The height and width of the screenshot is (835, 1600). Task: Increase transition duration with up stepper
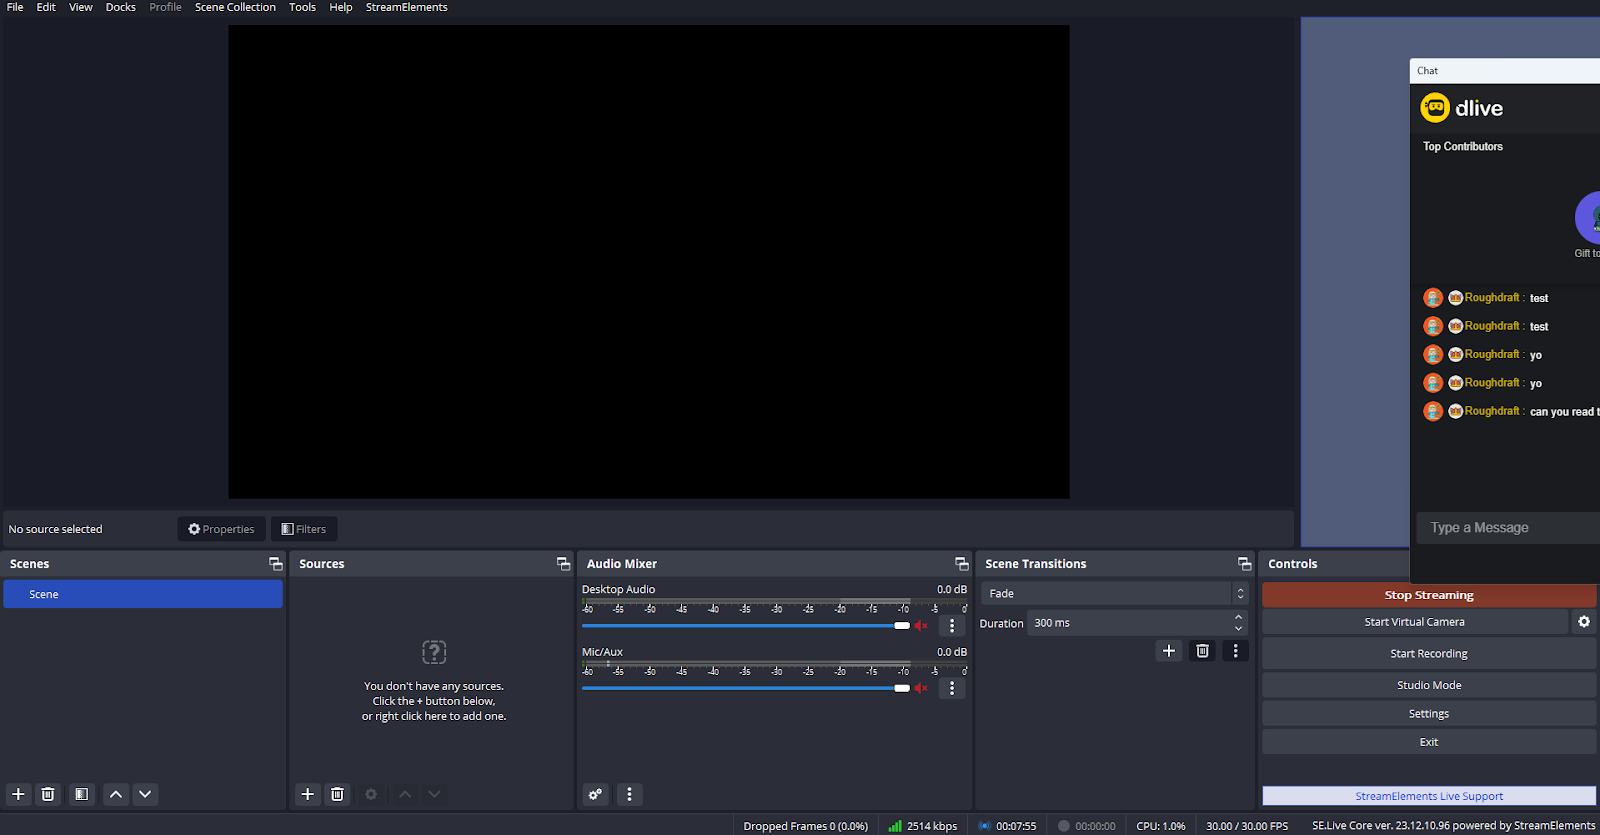point(1239,617)
